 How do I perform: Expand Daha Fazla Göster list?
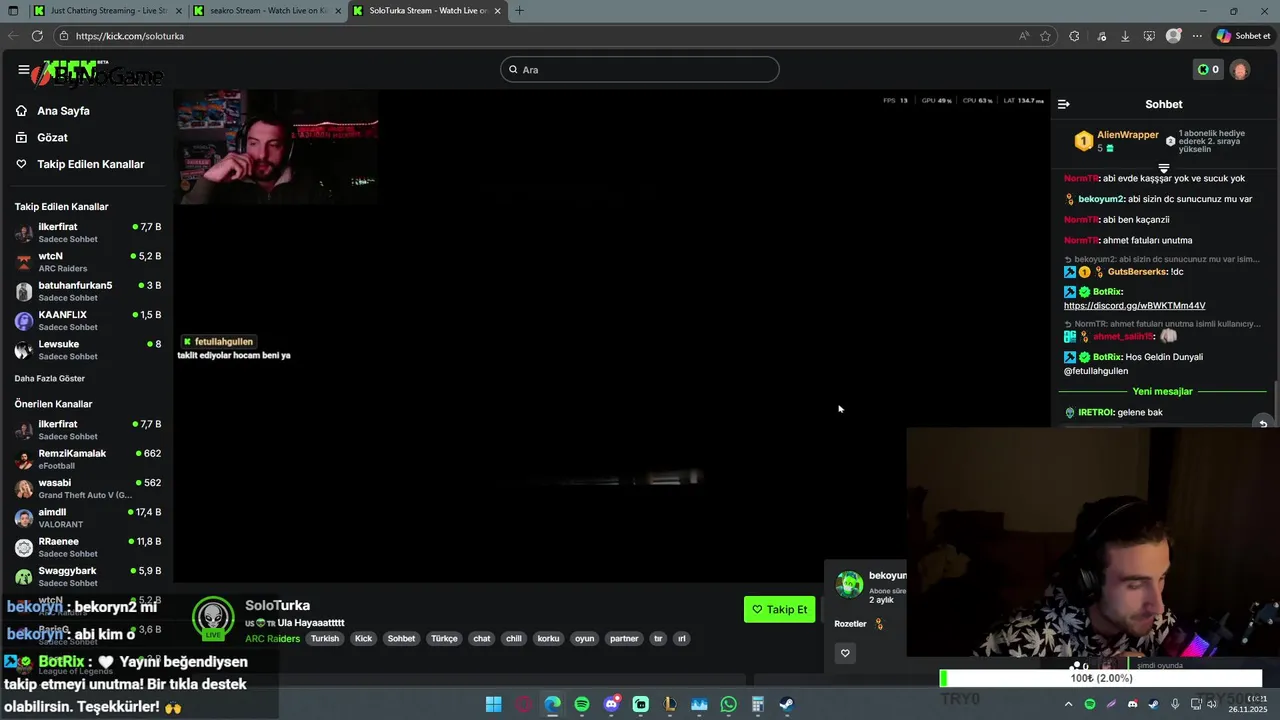click(x=50, y=379)
